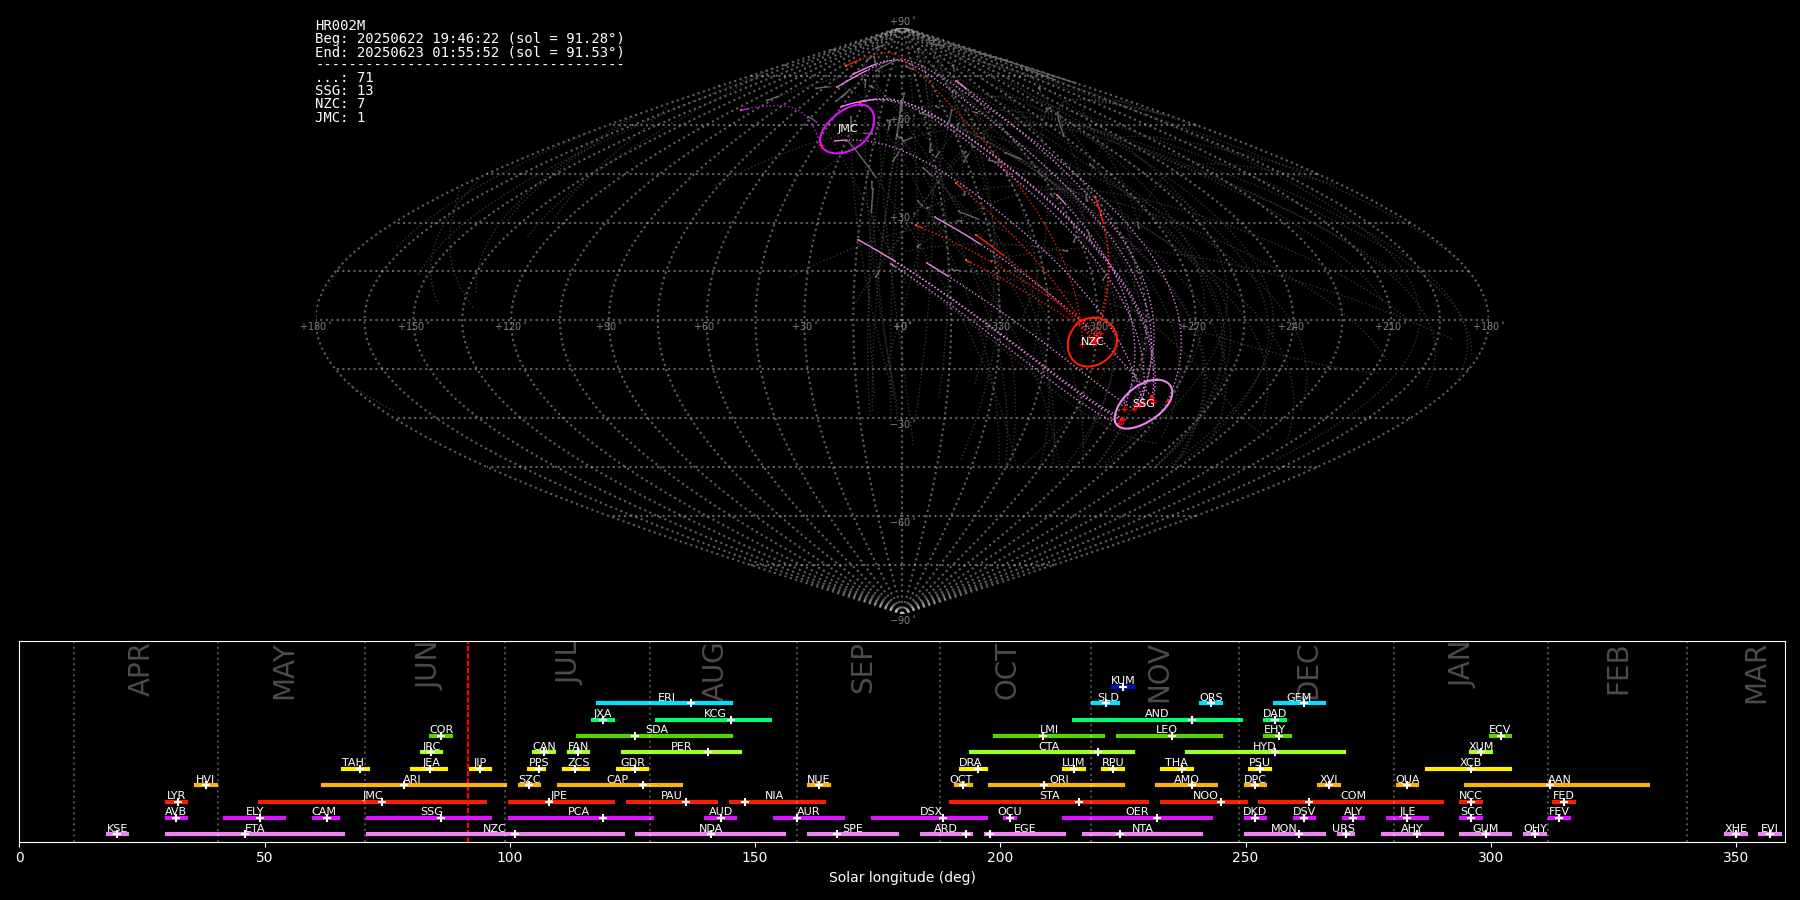Click the 'Solar longitude (deg)' axis title
Image resolution: width=1800 pixels, height=900 pixels.
[902, 878]
